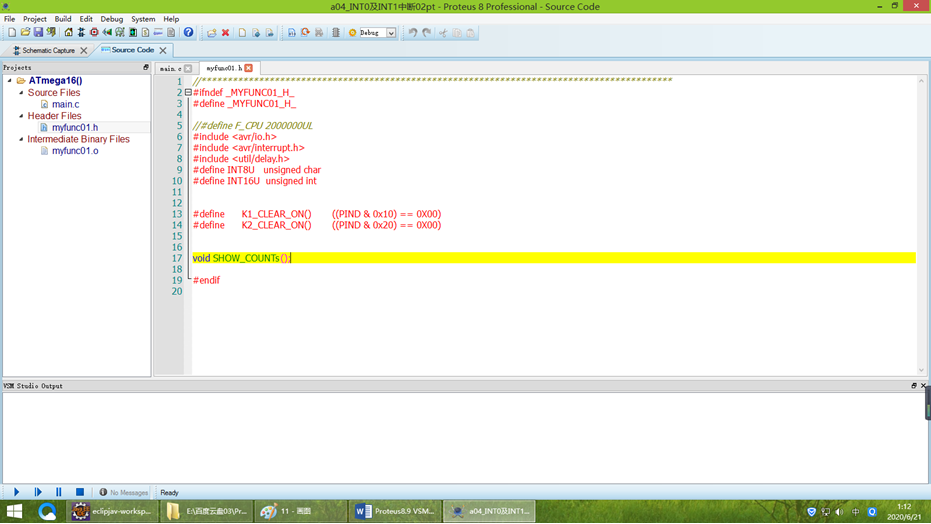Collapse the #ifndef code fold at line 2
The height and width of the screenshot is (524, 931).
click(x=188, y=93)
